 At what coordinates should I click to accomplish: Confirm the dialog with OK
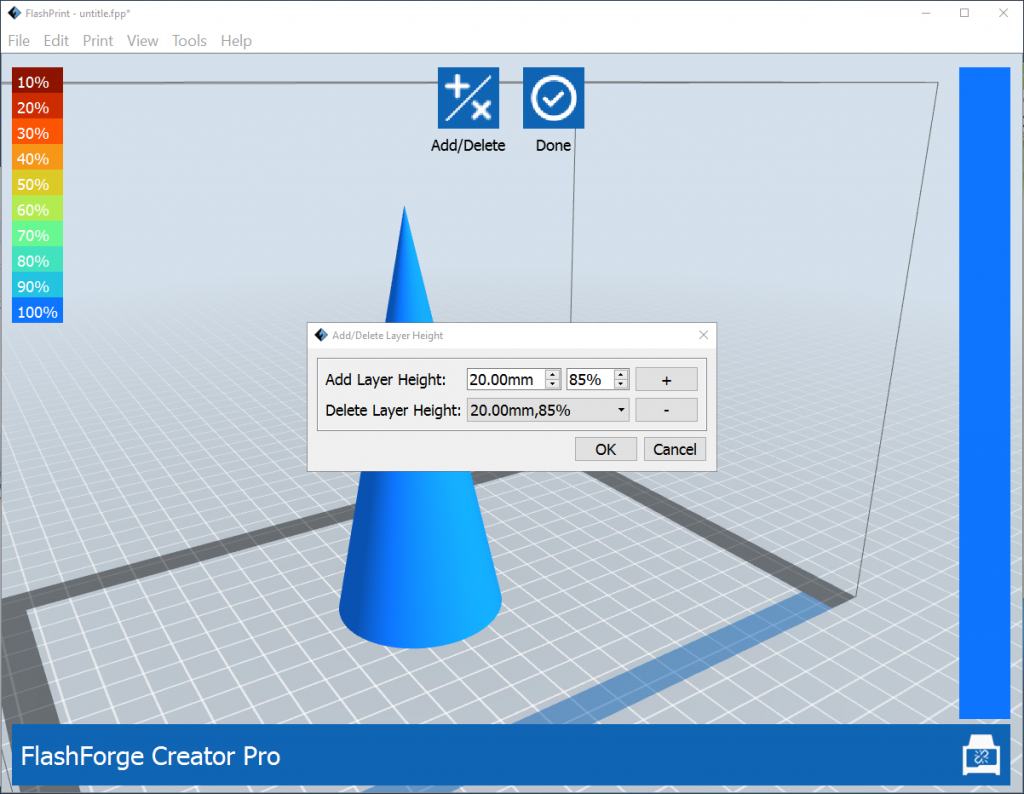605,449
